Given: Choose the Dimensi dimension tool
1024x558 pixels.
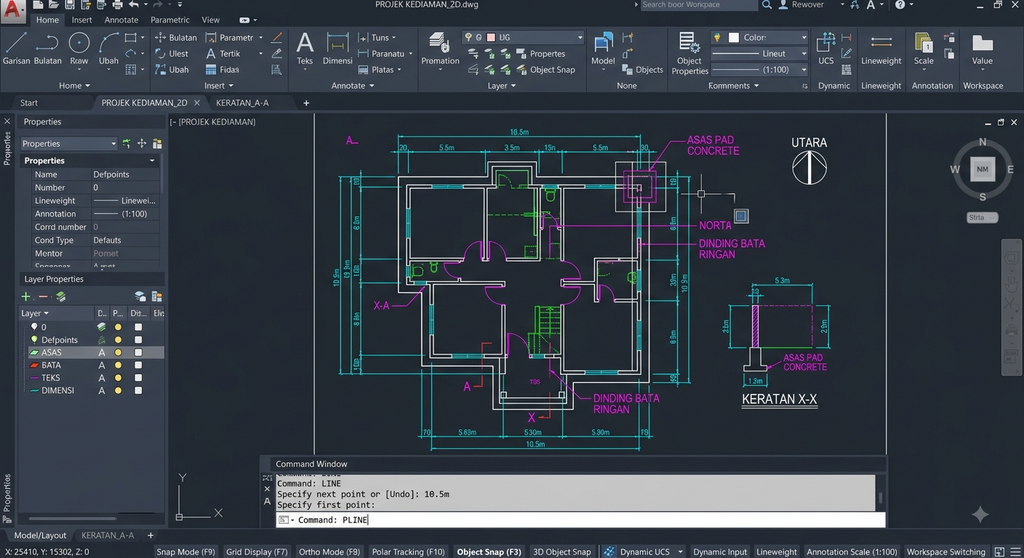Looking at the screenshot, I should pos(337,49).
